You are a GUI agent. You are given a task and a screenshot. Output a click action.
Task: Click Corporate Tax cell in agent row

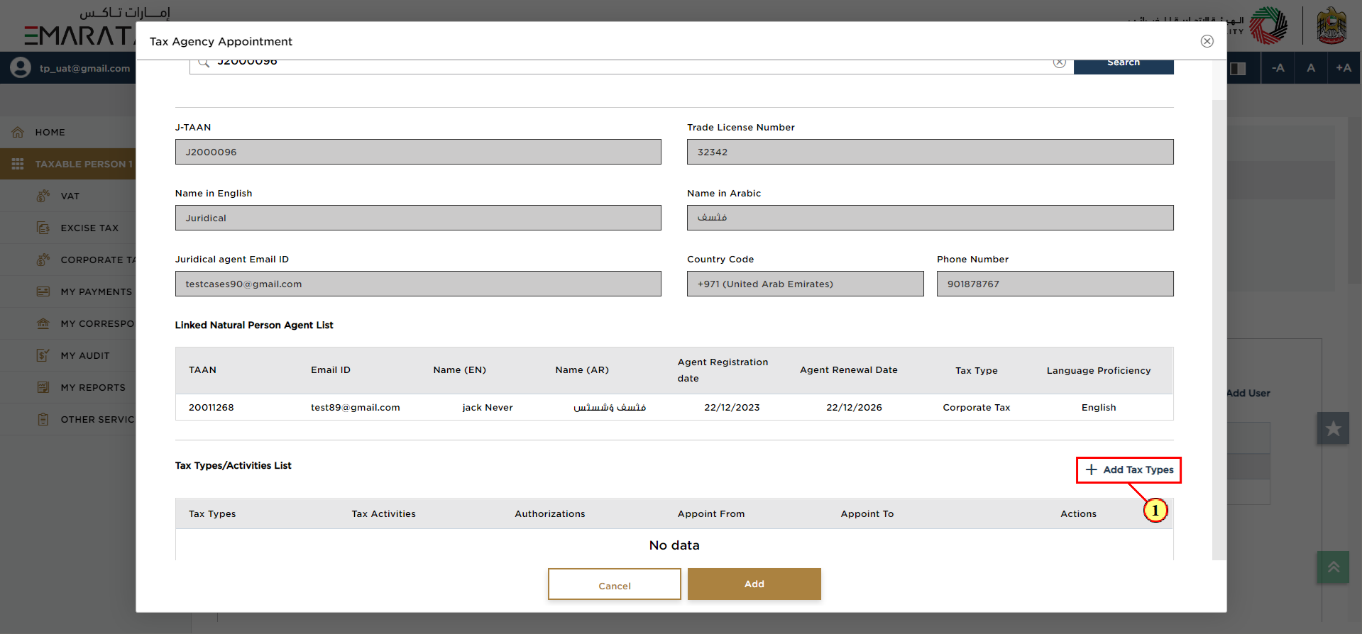pos(976,407)
